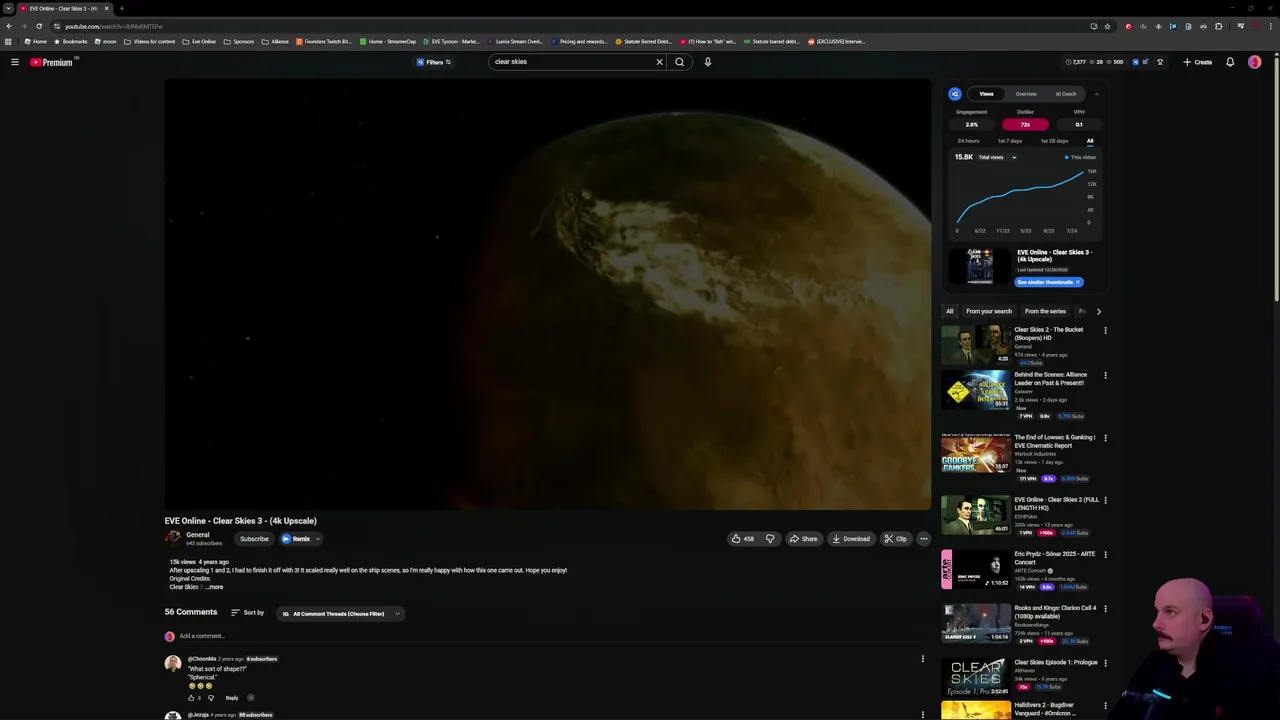Clear the search box with the X
Screen dimensions: 1280x720
click(x=659, y=62)
